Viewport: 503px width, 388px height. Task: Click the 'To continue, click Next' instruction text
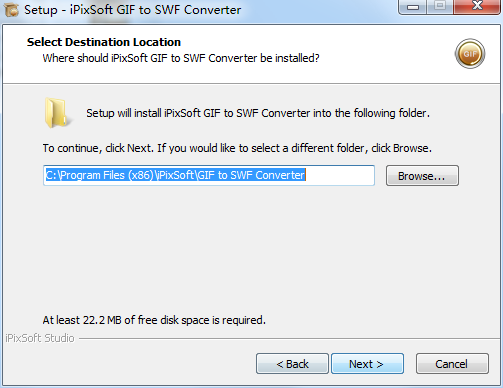pyautogui.click(x=237, y=148)
